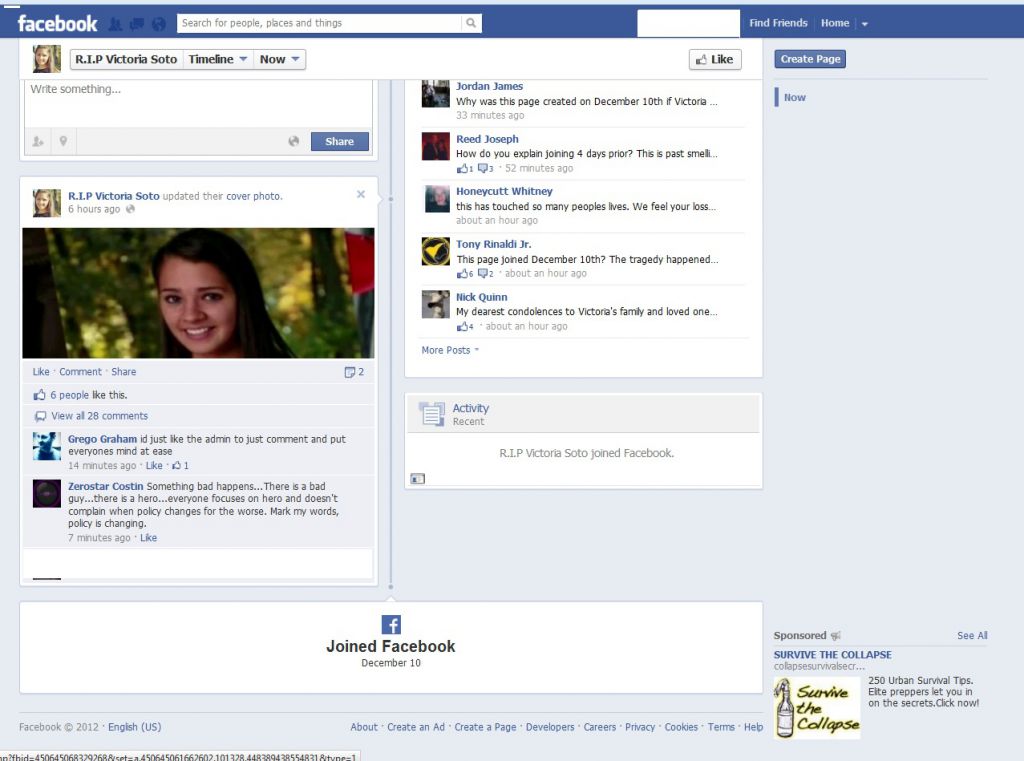Viewport: 1024px width, 761px height.
Task: Like Grego Graham's comment
Action: pos(154,466)
